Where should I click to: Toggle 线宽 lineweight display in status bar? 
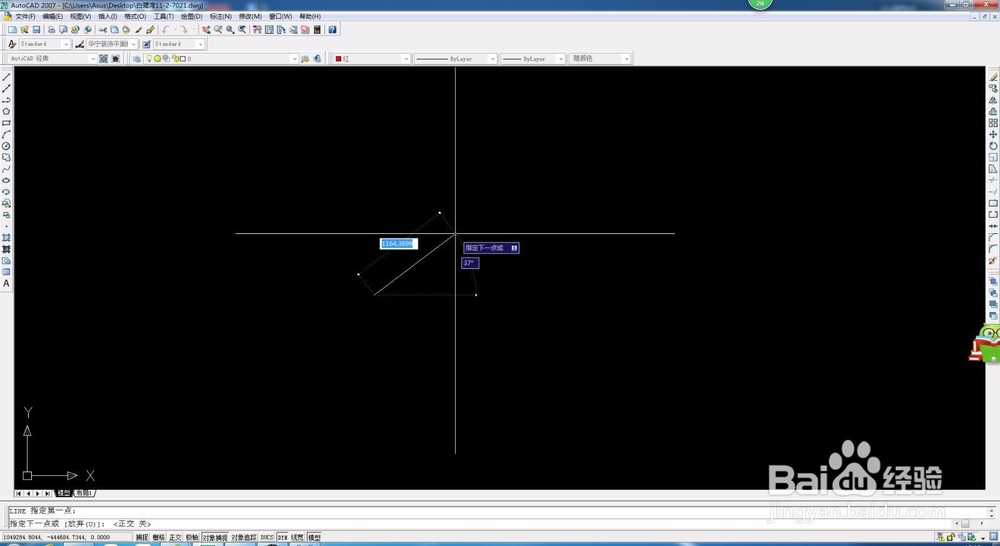[298, 538]
